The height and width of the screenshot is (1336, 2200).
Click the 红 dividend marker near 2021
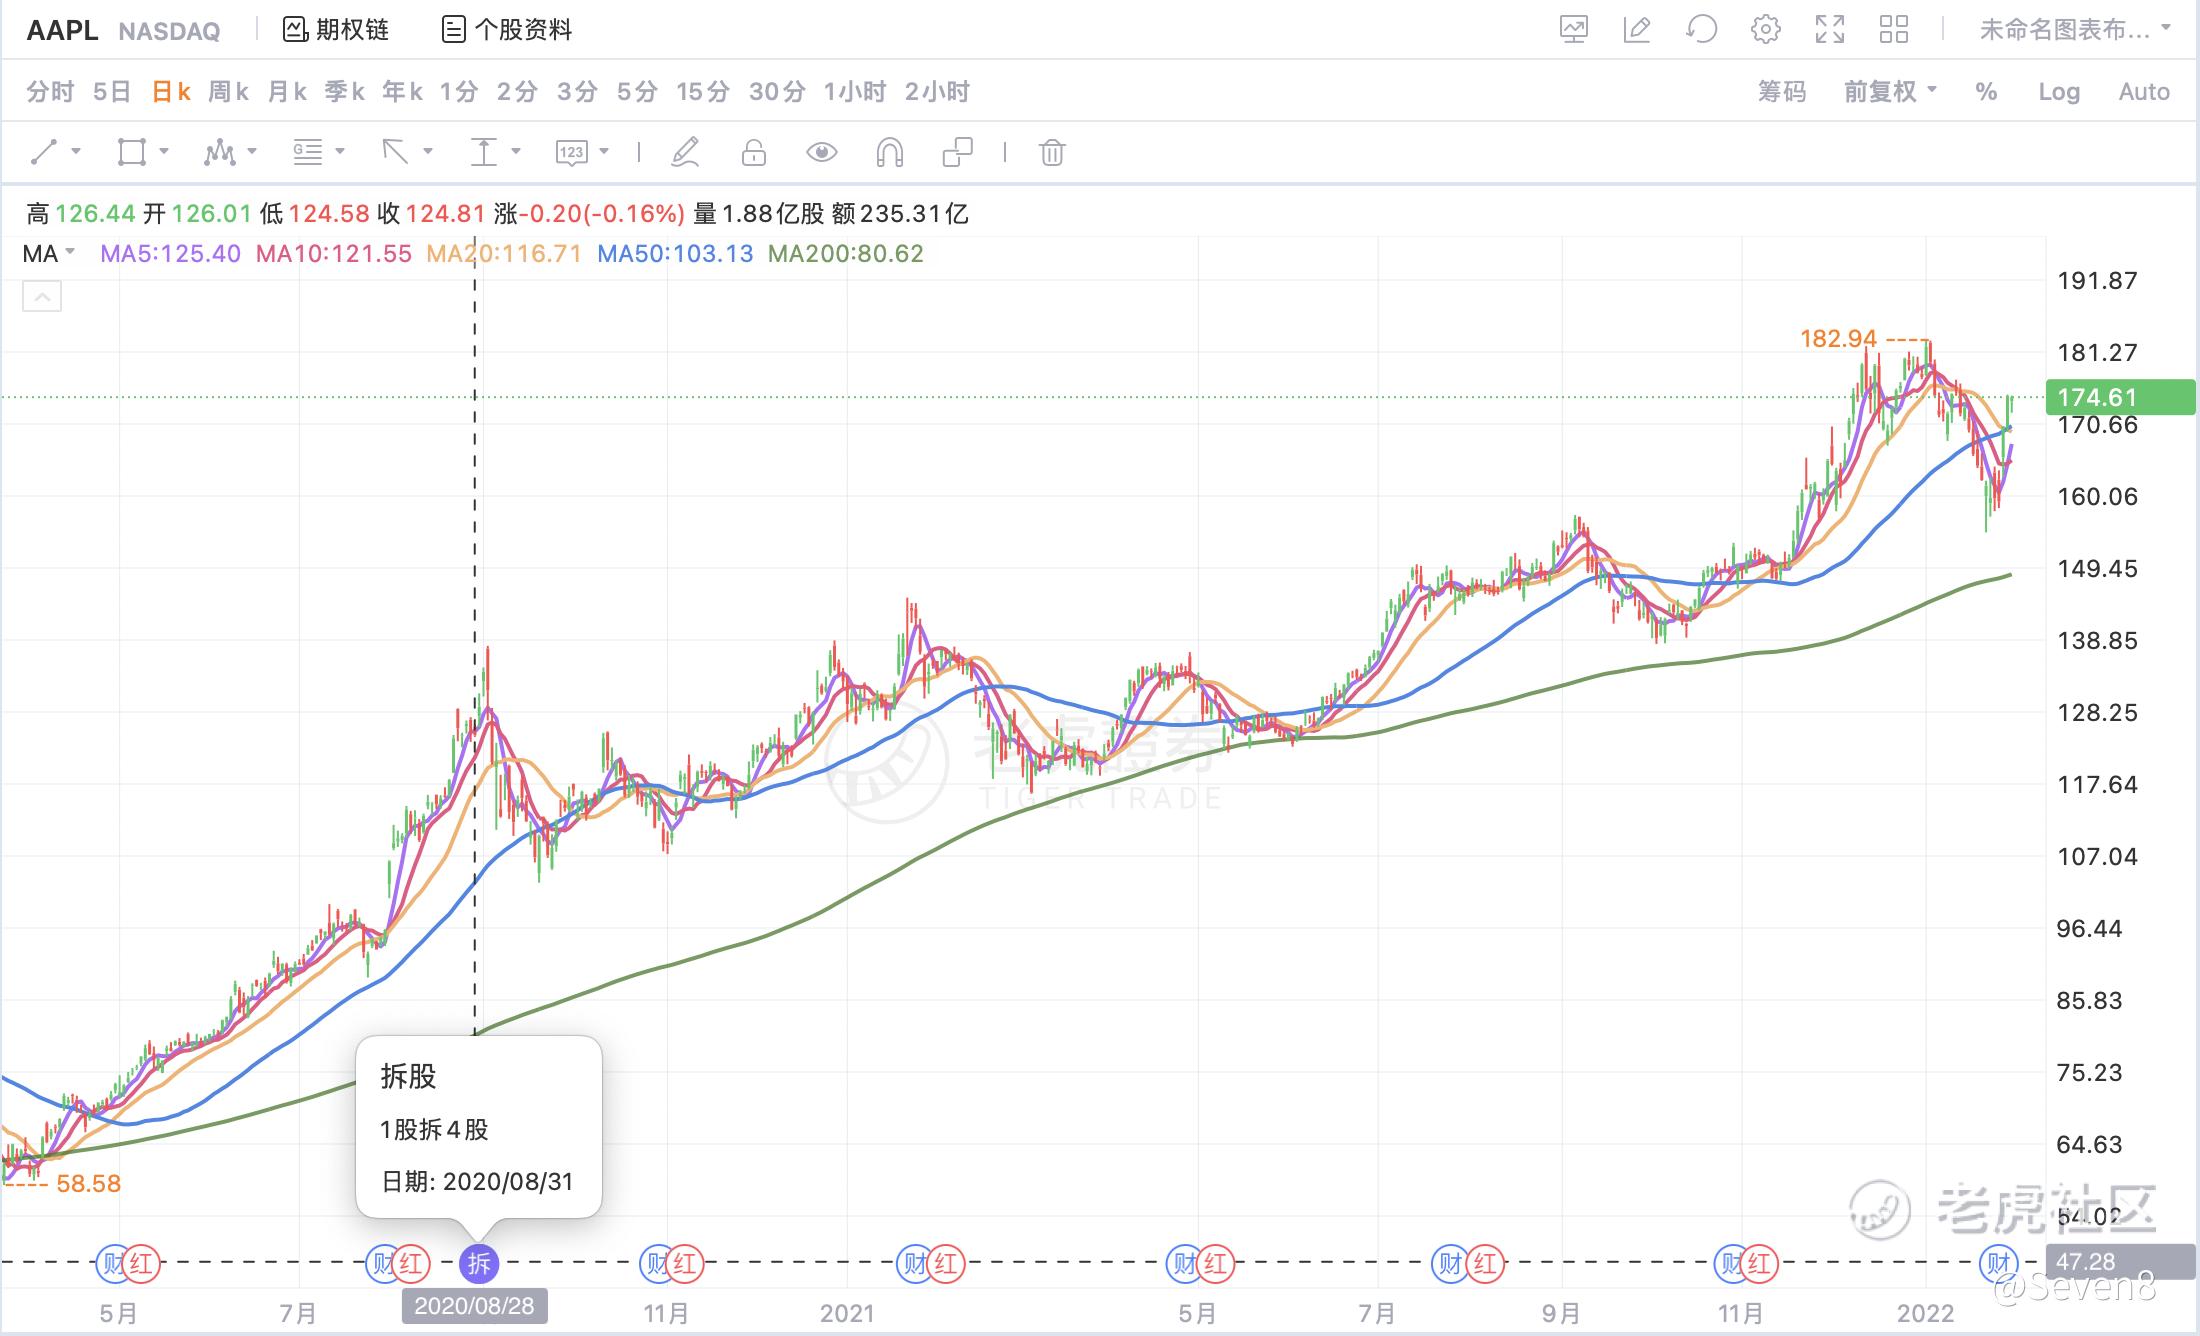(x=945, y=1264)
